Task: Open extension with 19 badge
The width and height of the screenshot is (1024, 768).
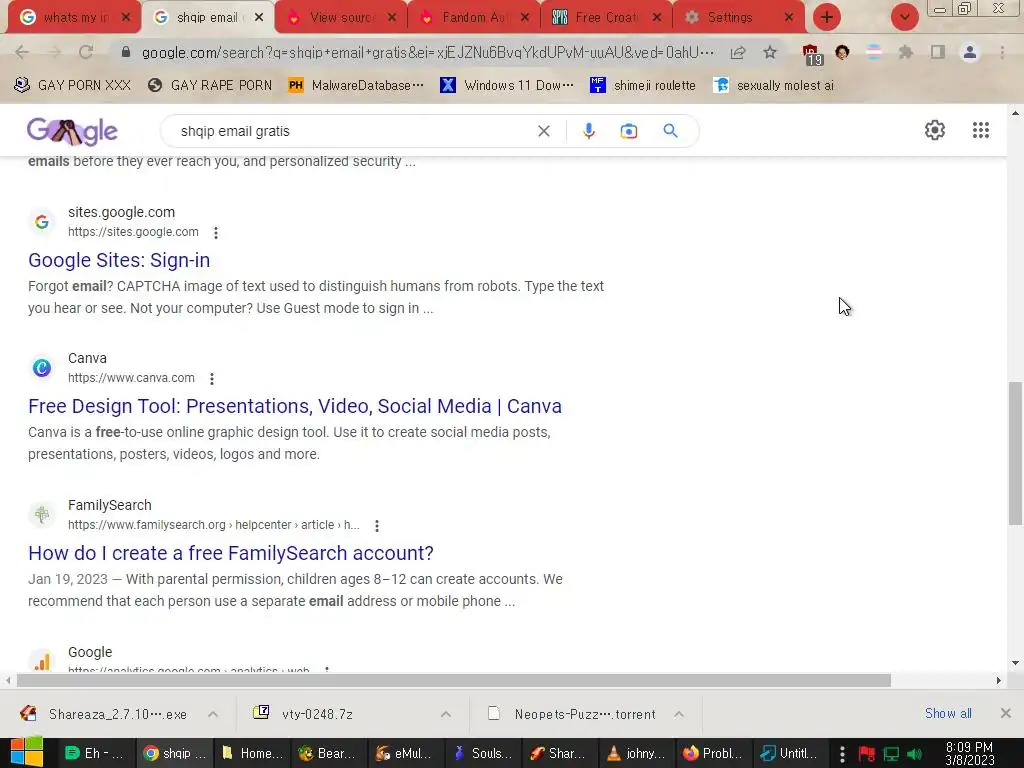Action: tap(811, 54)
